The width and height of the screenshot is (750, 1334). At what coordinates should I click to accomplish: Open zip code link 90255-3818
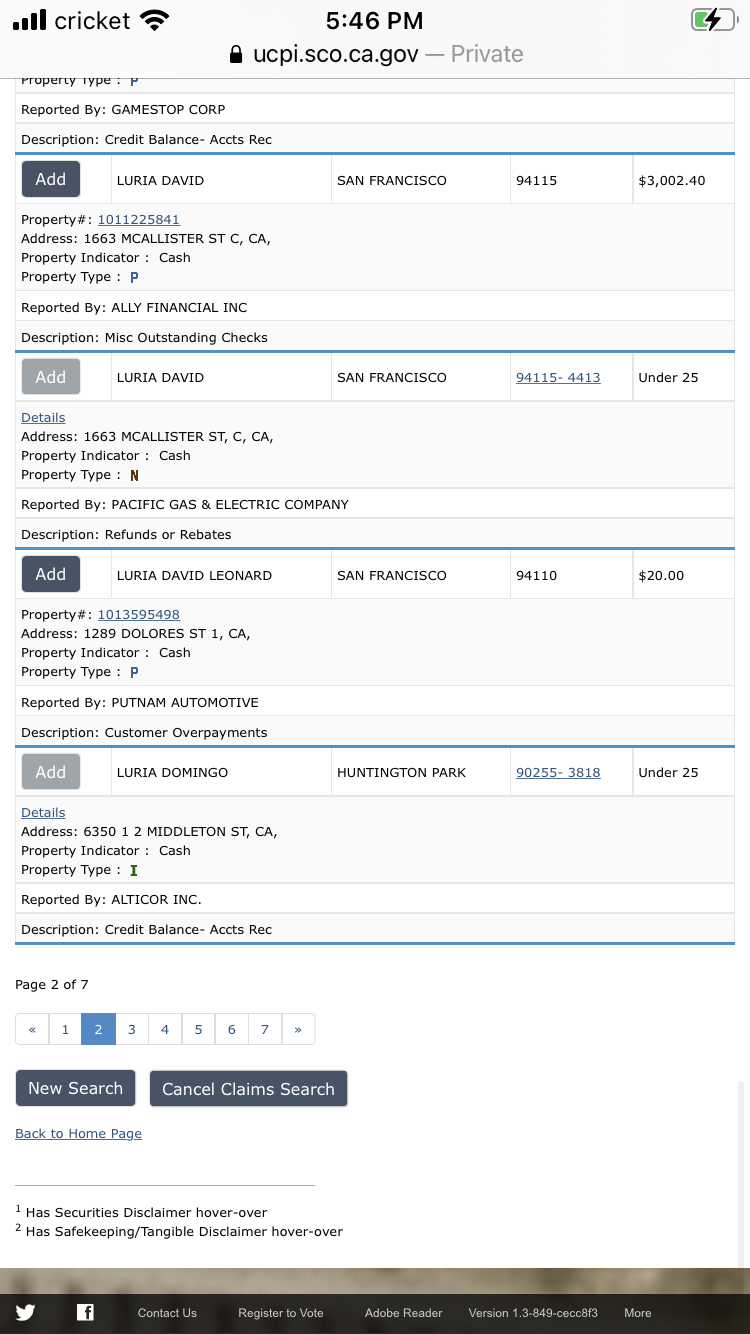point(558,772)
